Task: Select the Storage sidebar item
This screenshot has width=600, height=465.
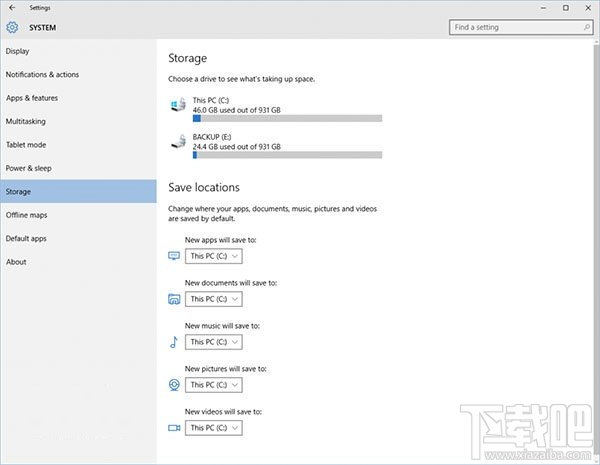Action: 78,191
